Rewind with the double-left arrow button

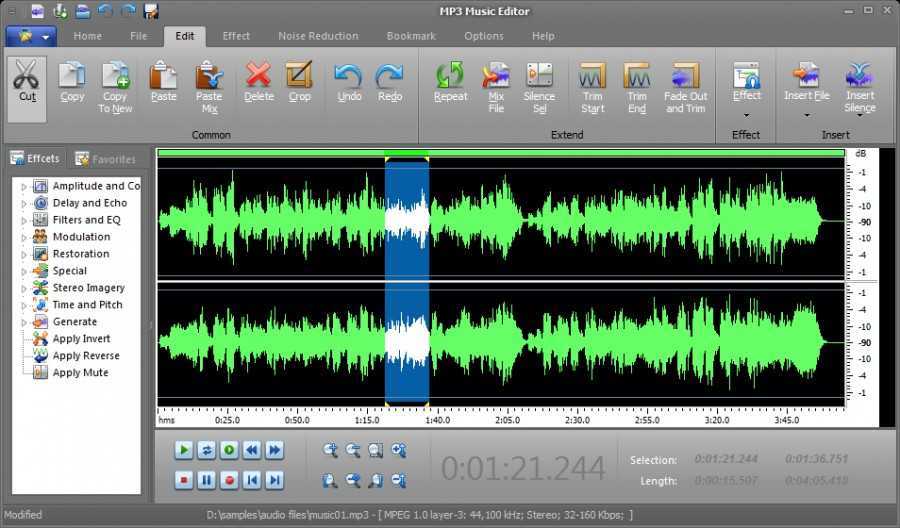[252, 450]
